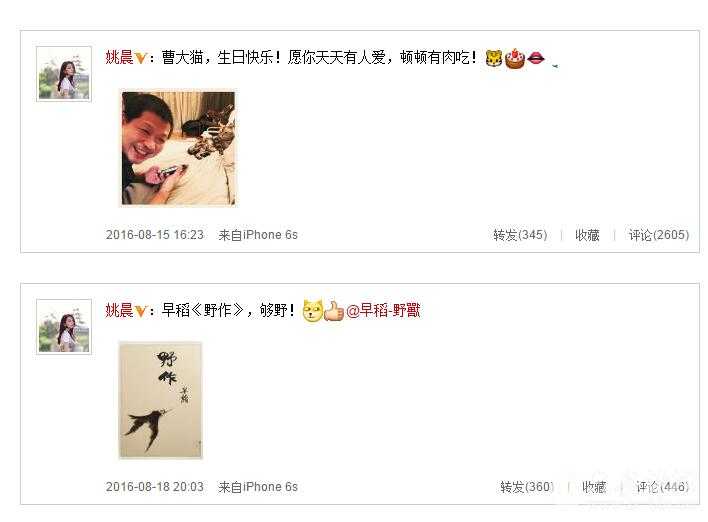This screenshot has width=708, height=522.
Task: Click the yellow doge emoji in second post
Action: coord(312,311)
